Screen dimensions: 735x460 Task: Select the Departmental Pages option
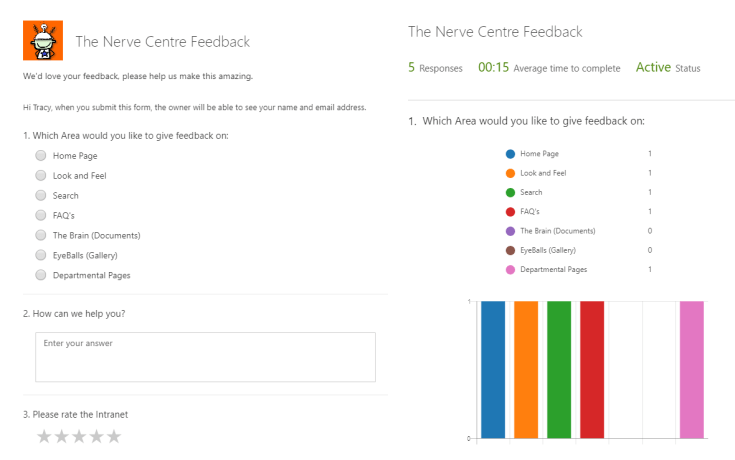point(41,275)
